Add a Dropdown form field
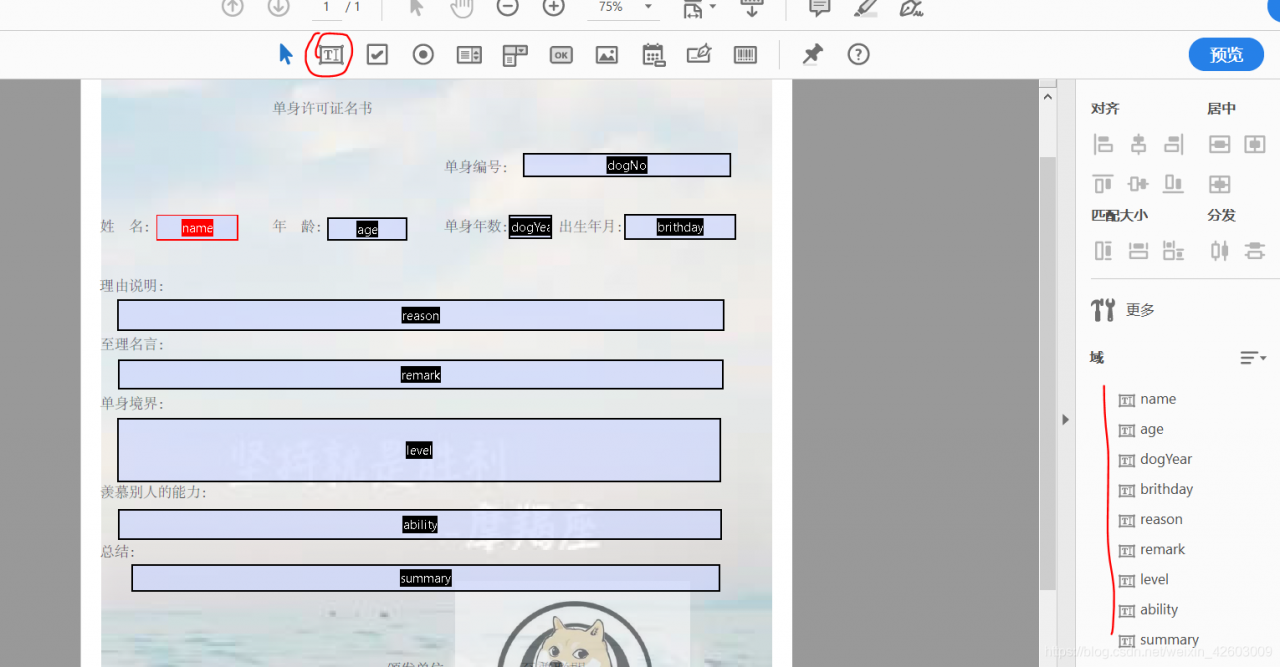The image size is (1280, 667). click(x=514, y=54)
